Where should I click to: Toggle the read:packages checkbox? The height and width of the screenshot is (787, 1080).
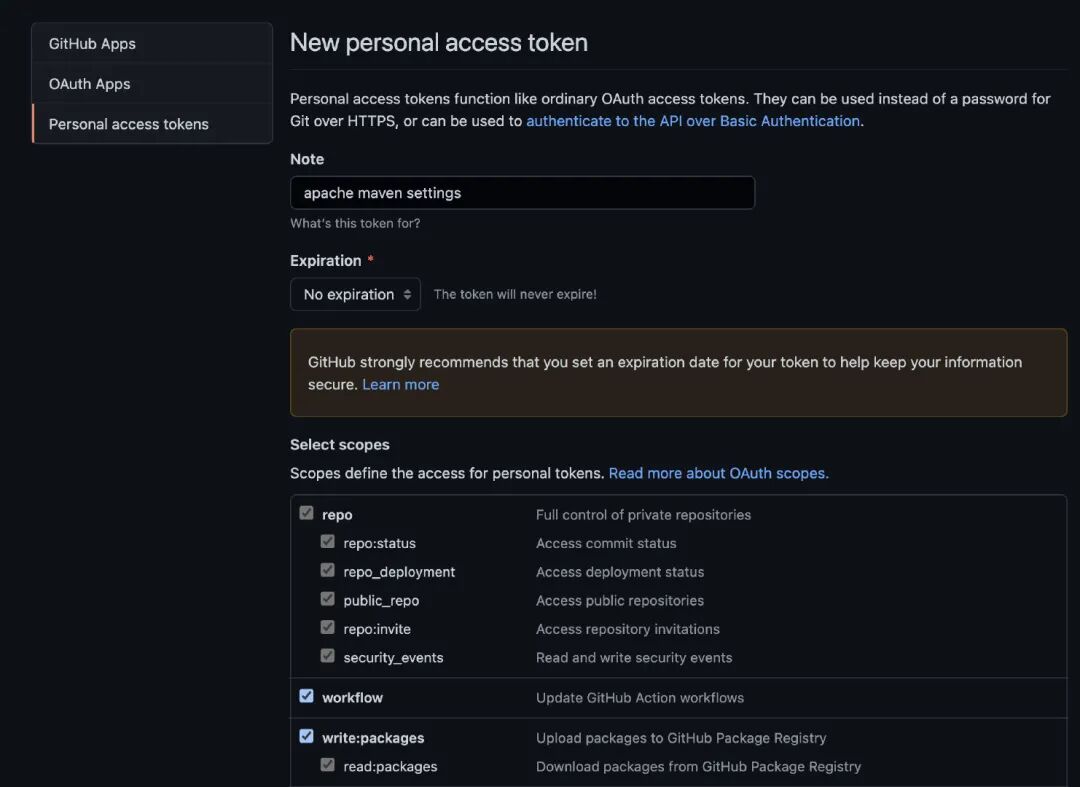click(327, 765)
